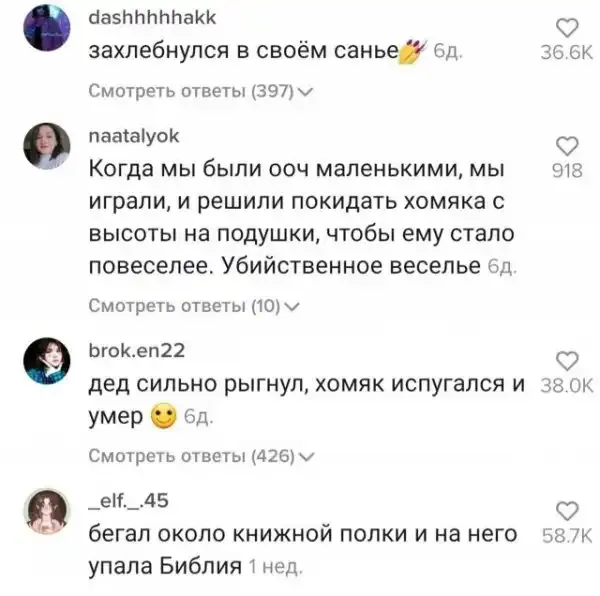The width and height of the screenshot is (600, 596).
Task: Click the 36.6K like count
Action: coord(567,53)
